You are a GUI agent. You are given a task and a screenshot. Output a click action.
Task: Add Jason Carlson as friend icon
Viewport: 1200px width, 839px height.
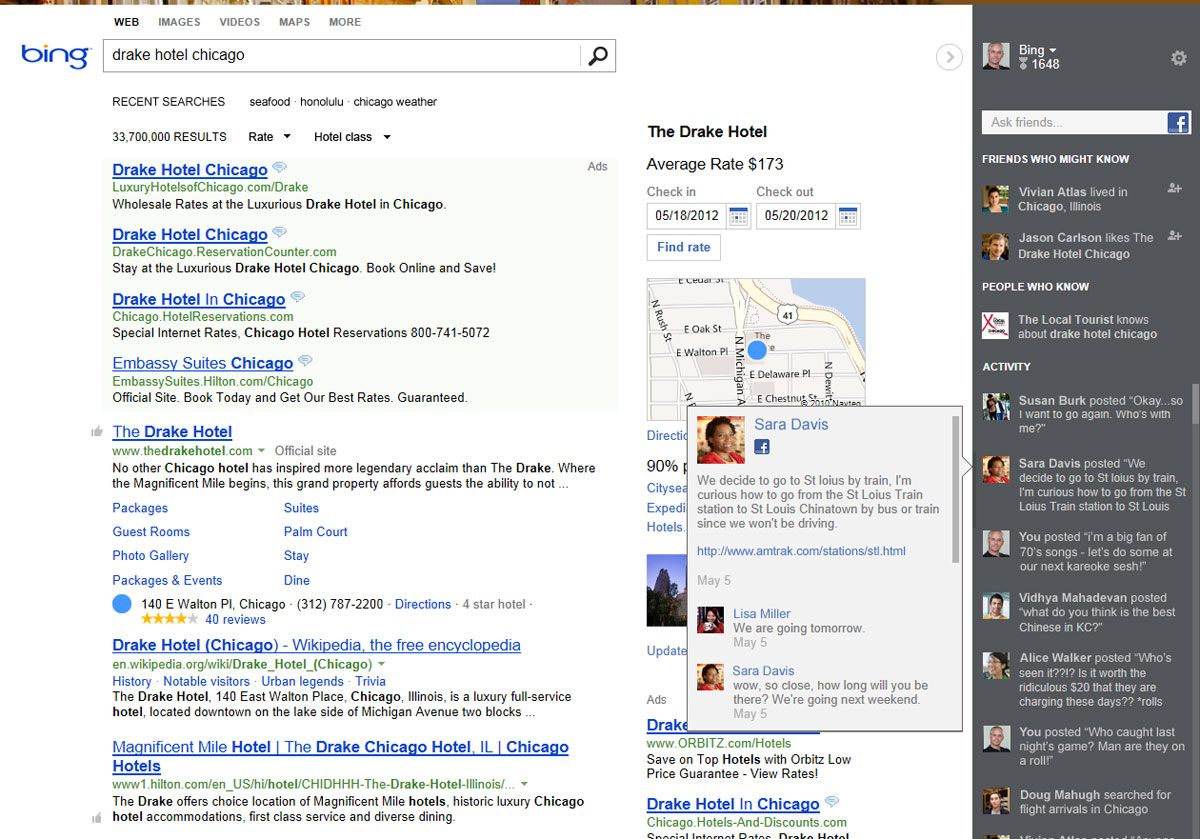click(1175, 236)
